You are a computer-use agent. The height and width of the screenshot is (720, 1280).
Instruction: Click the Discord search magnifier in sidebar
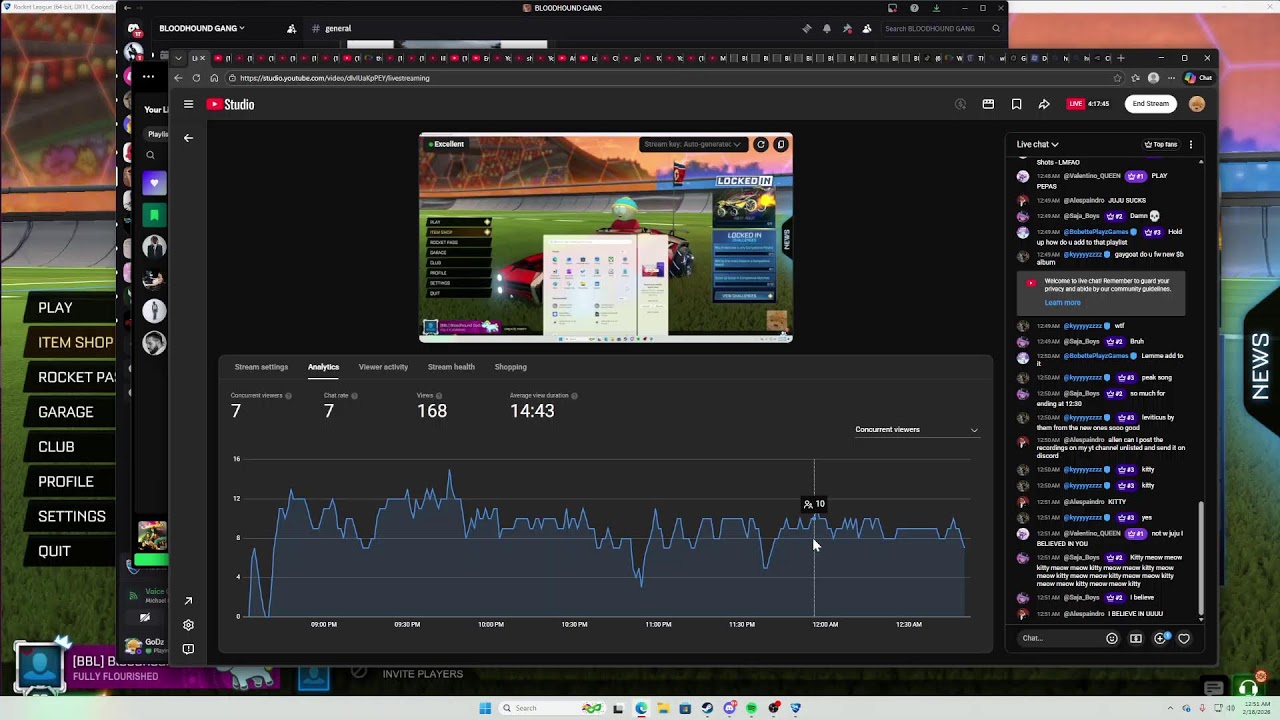click(x=150, y=155)
